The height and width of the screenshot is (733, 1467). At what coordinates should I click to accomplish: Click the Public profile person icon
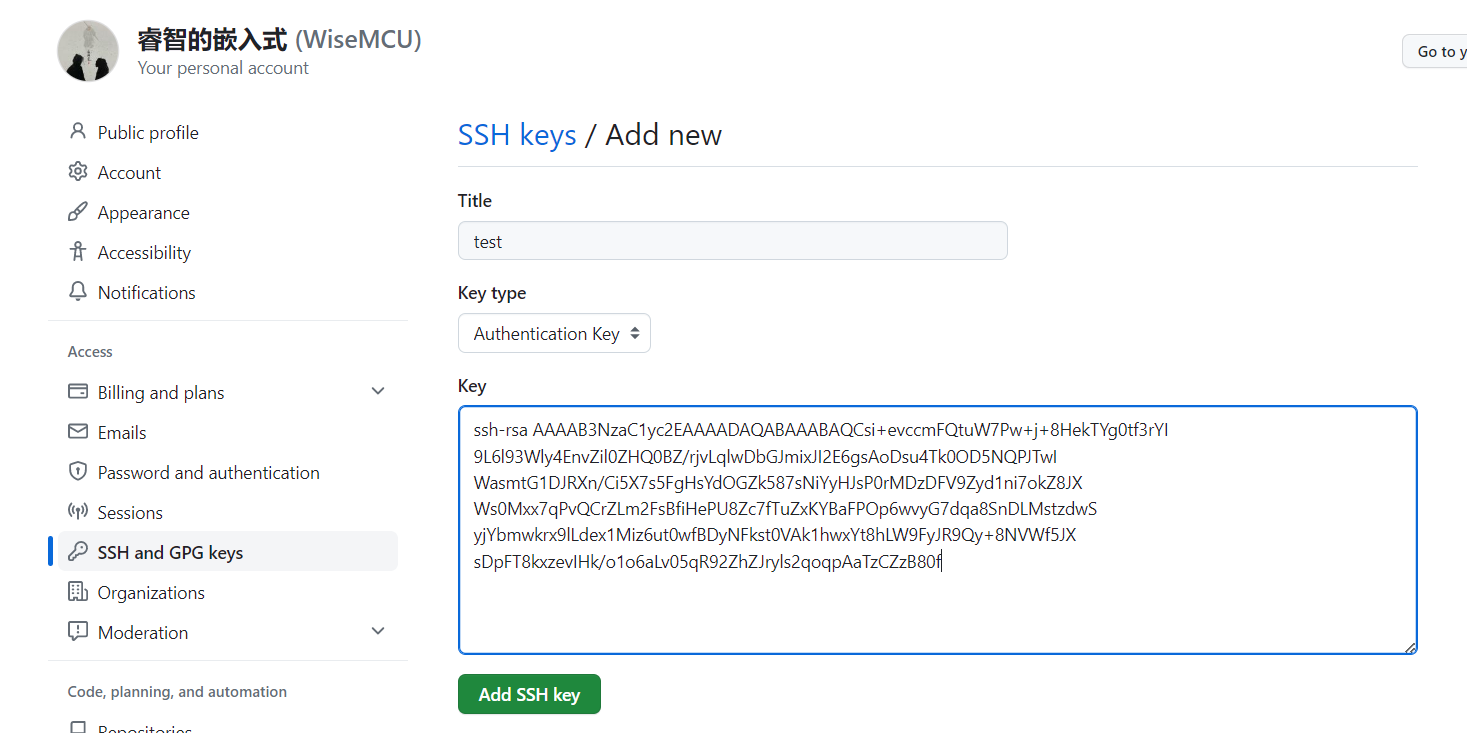(77, 132)
